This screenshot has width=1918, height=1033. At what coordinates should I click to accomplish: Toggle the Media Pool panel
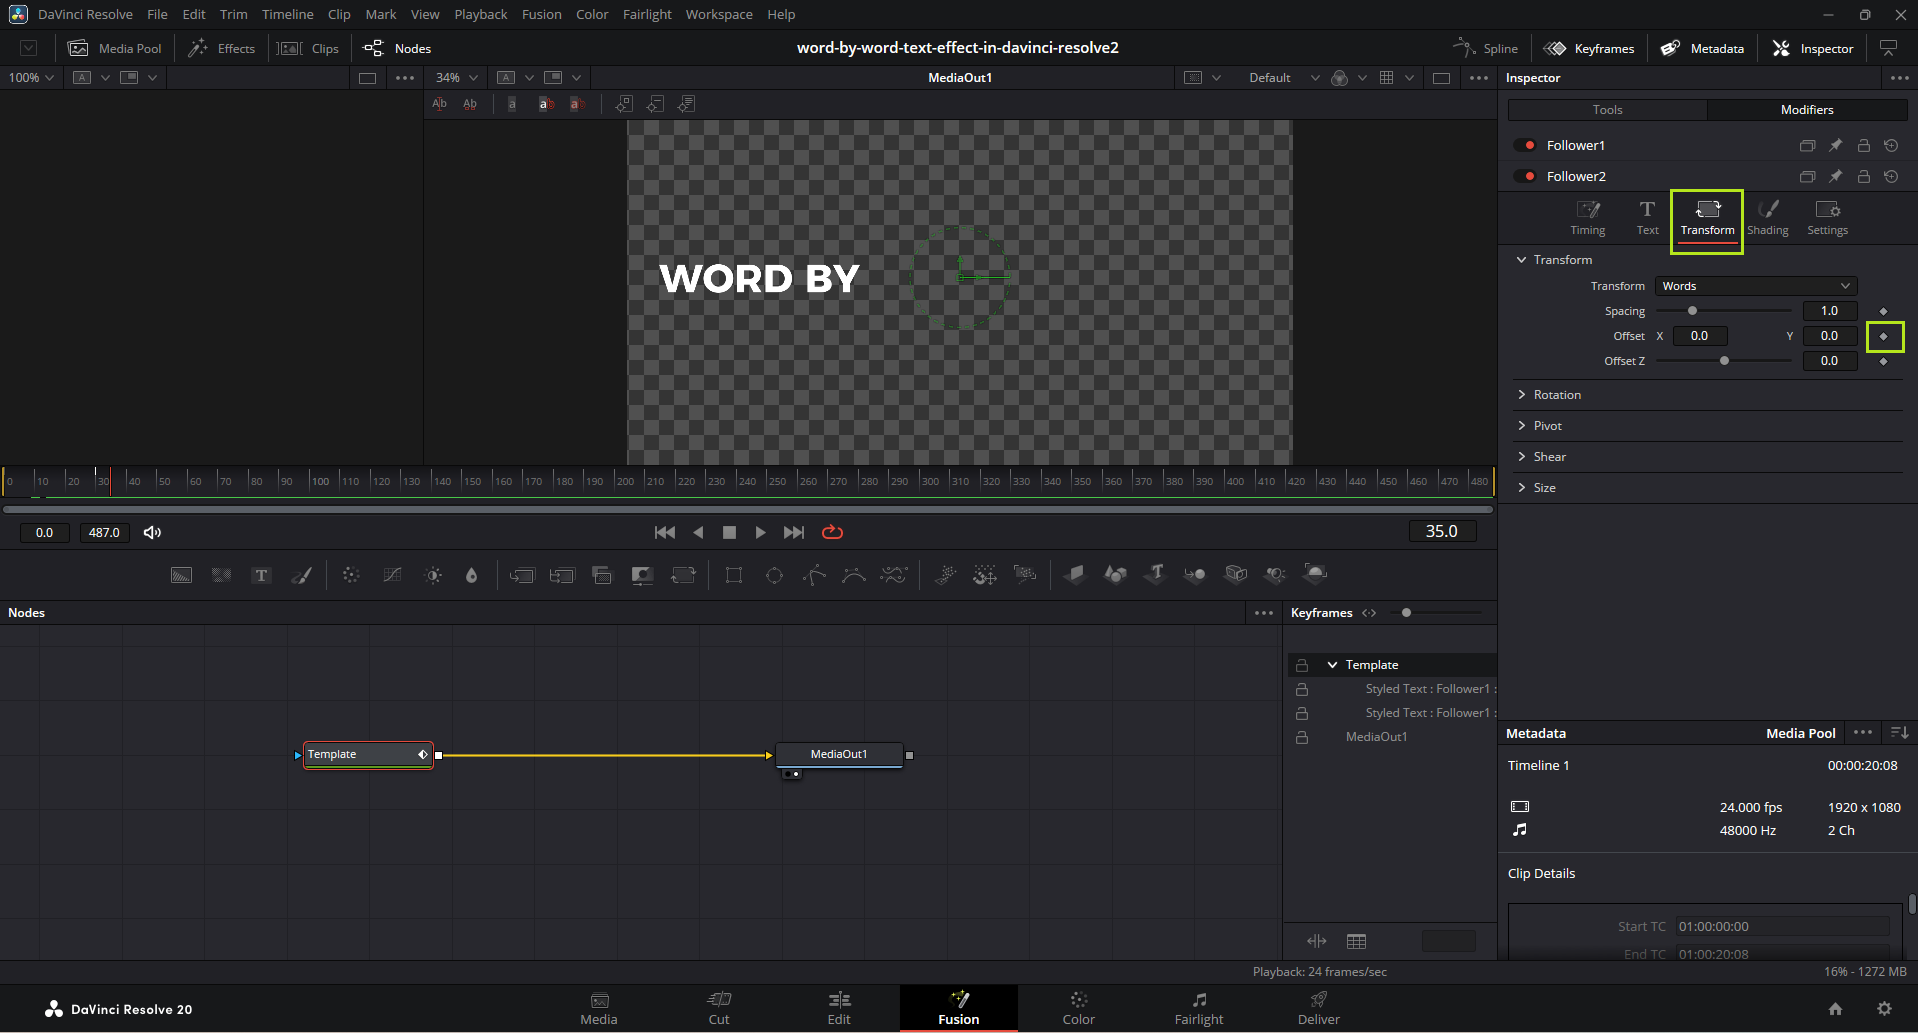coord(115,48)
